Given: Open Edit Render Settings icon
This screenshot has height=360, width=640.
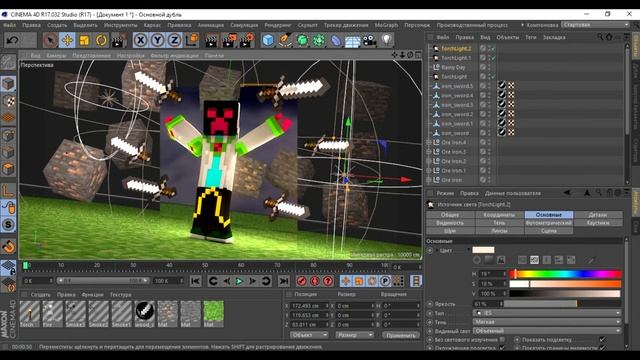Looking at the screenshot, I should [247, 40].
